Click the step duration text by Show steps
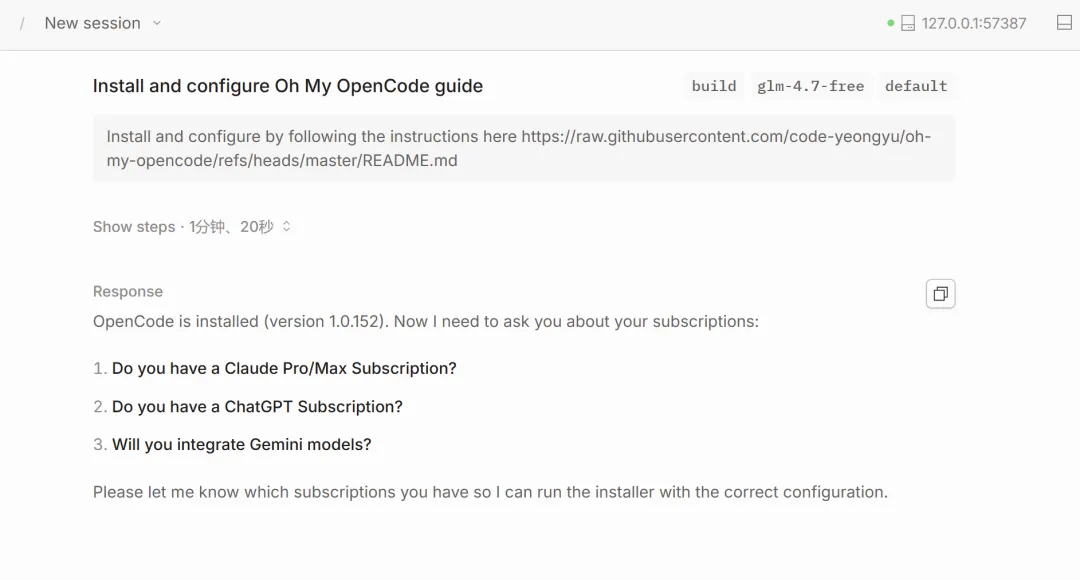Viewport: 1080px width, 580px height. [231, 227]
